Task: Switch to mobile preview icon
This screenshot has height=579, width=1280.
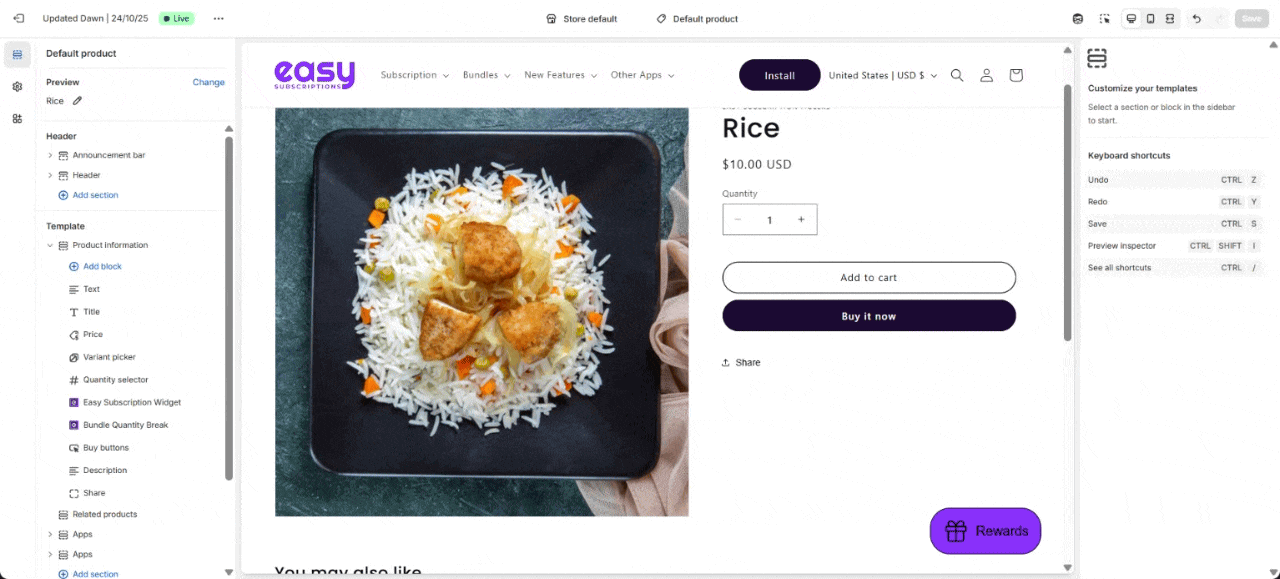Action: [x=1150, y=19]
